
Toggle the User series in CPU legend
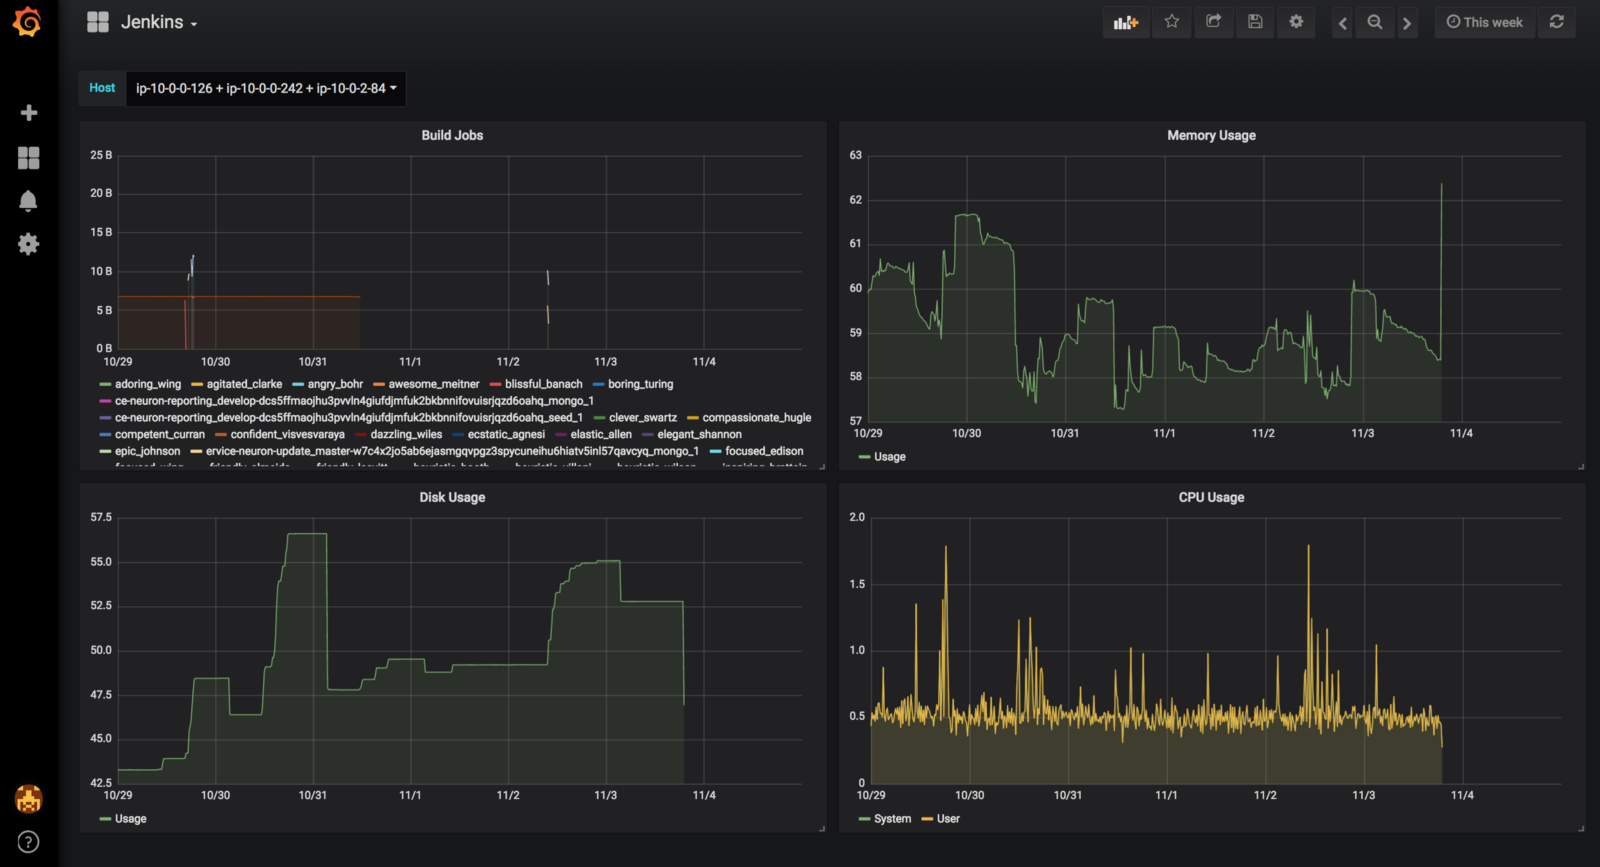pos(947,819)
